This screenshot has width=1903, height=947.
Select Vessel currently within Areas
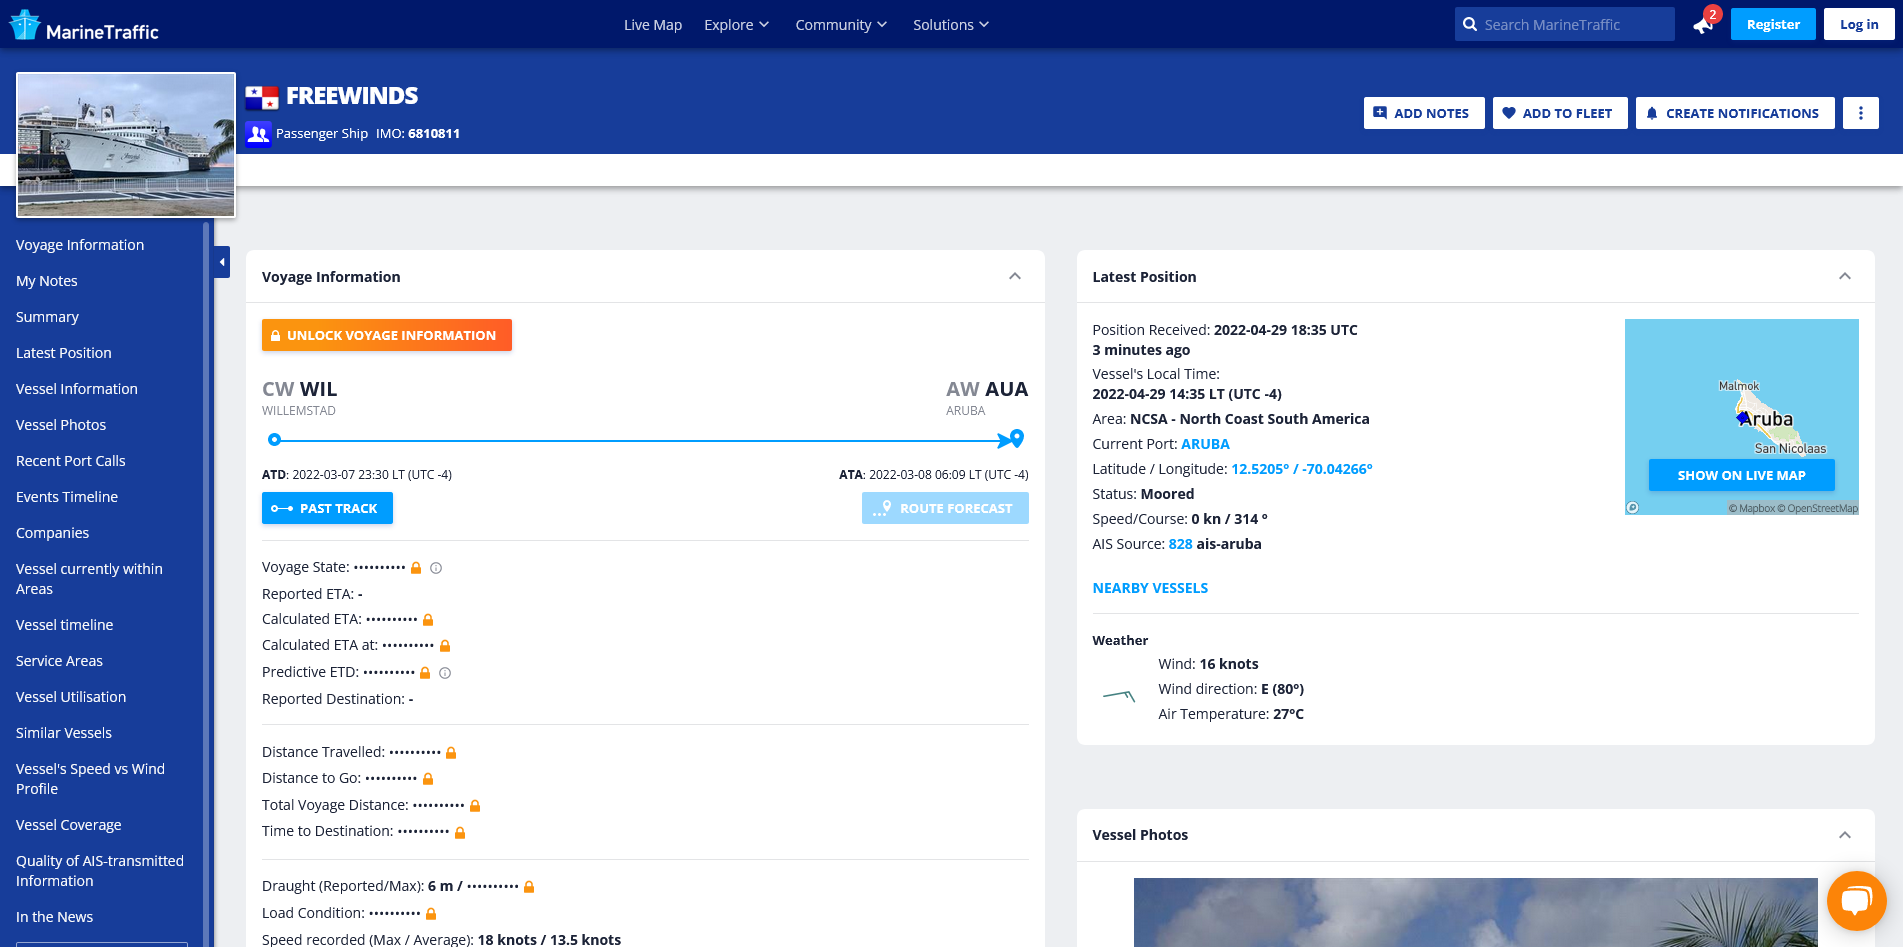[x=89, y=579]
